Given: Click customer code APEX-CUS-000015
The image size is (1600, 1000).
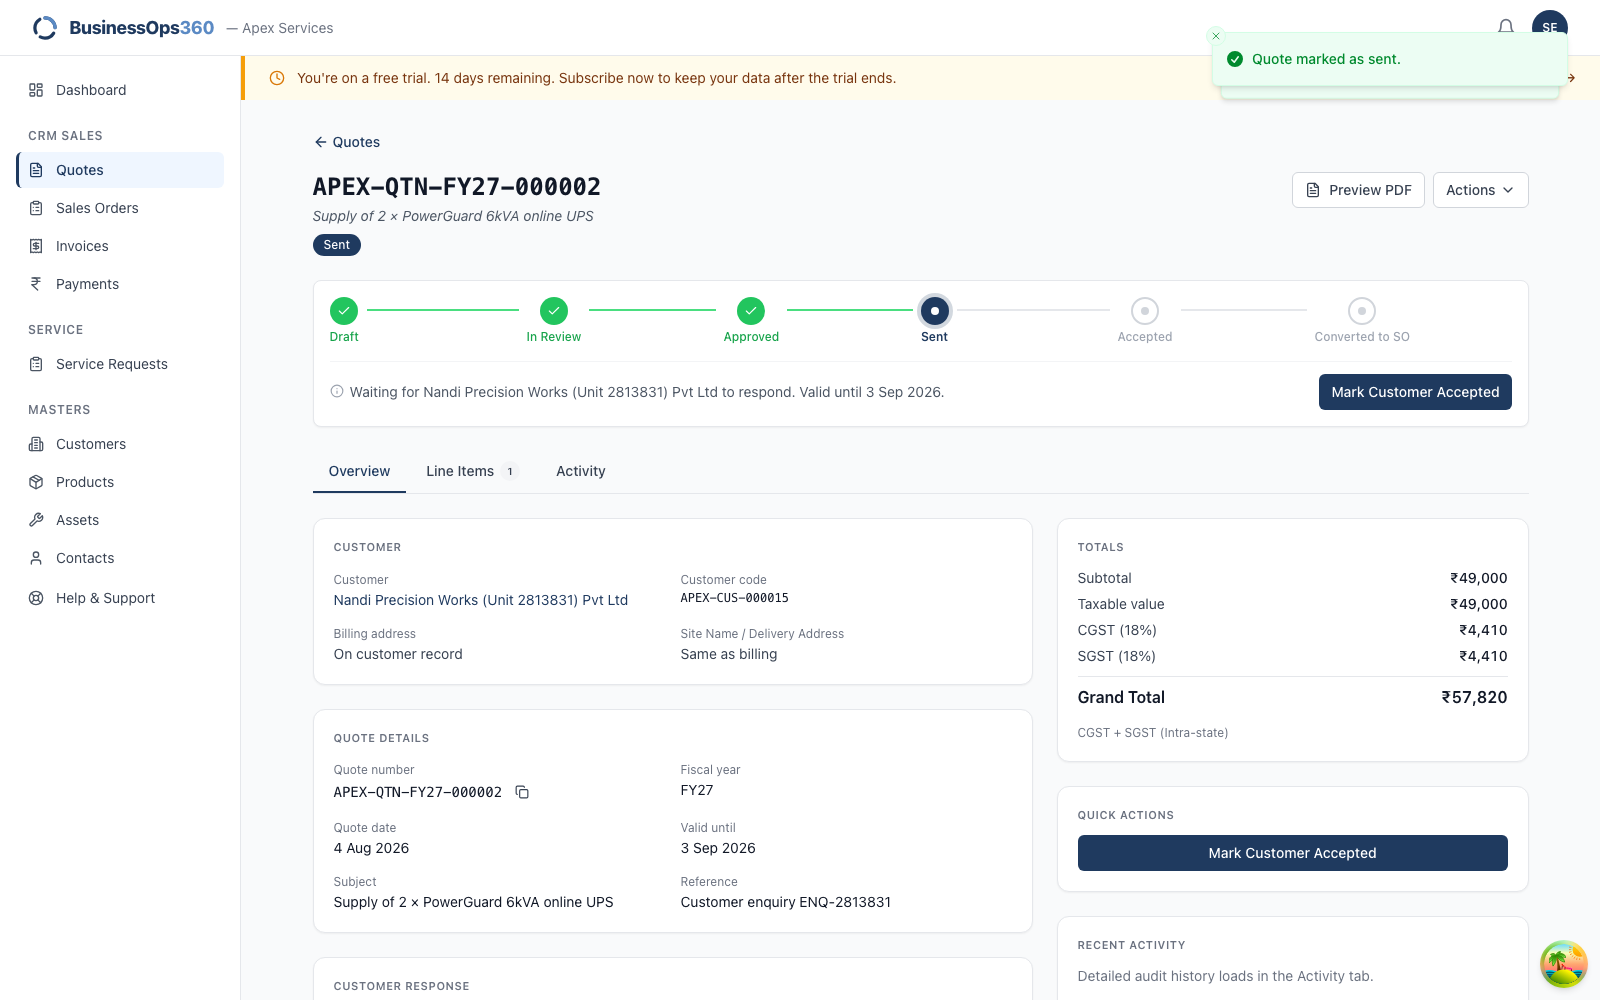Looking at the screenshot, I should click(x=735, y=598).
